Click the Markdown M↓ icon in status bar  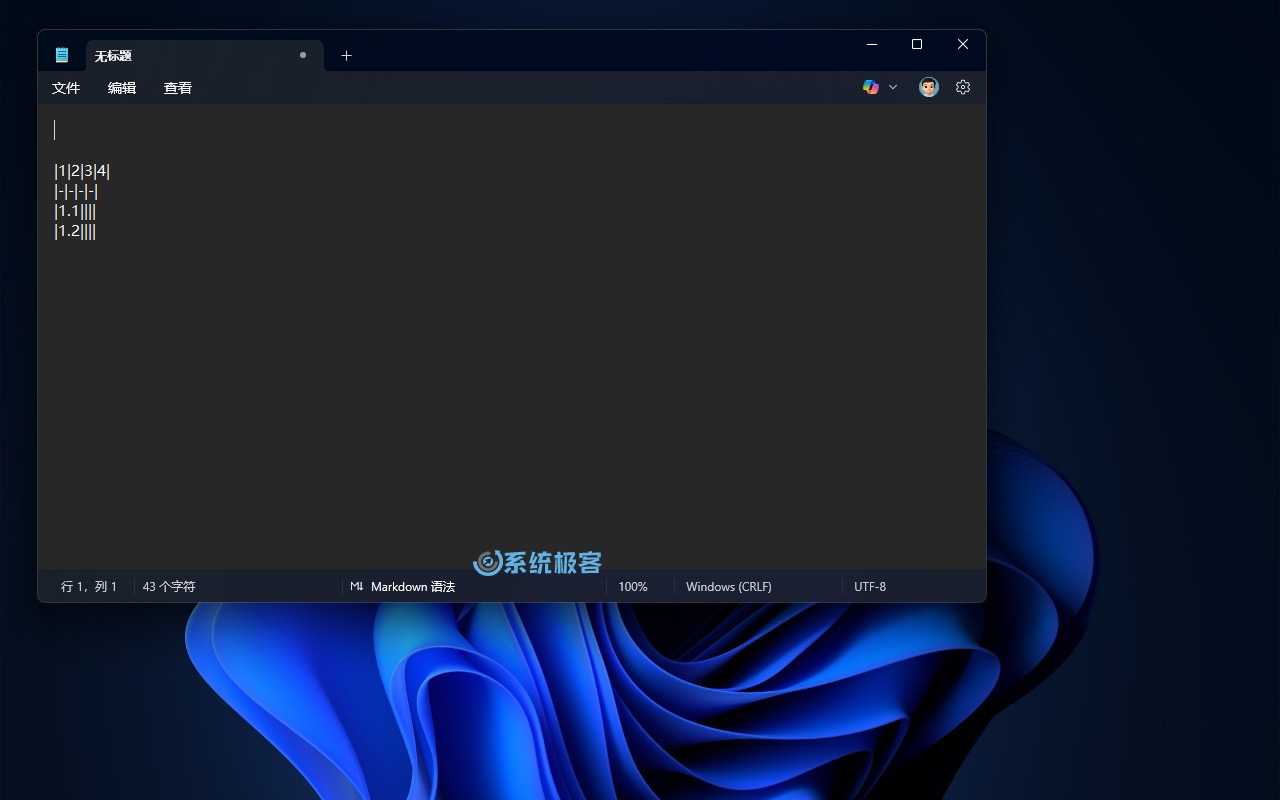point(357,586)
